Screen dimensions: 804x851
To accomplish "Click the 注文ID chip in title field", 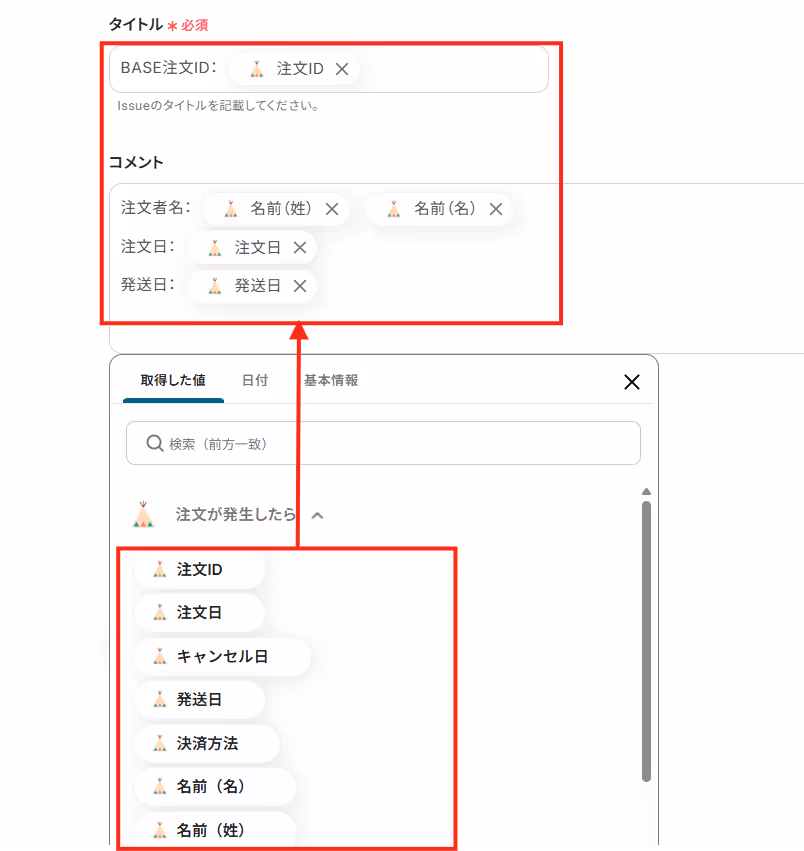I will [x=293, y=69].
